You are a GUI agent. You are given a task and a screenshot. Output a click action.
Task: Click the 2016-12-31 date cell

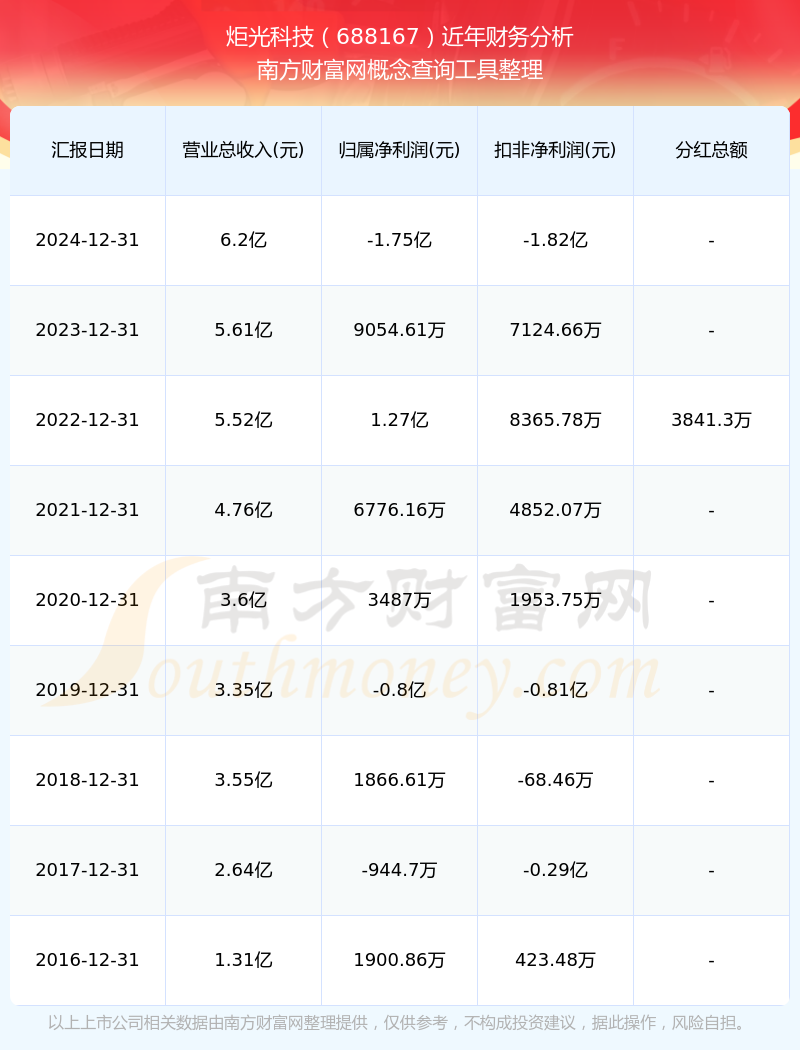point(87,960)
